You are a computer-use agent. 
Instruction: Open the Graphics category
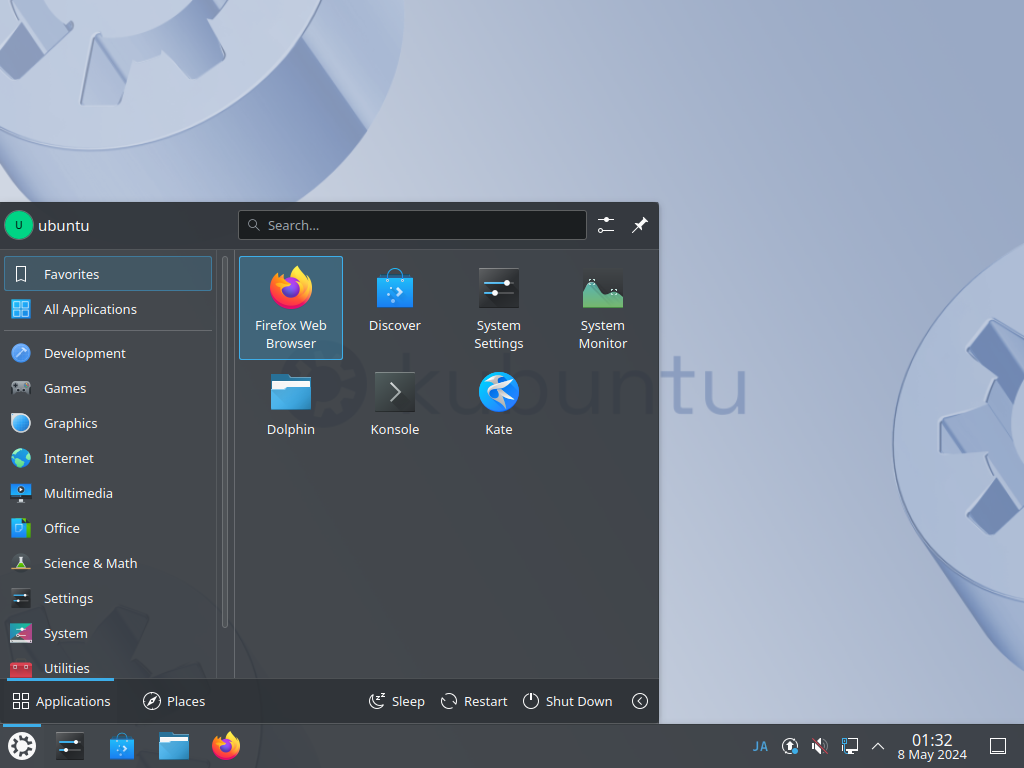[108, 423]
